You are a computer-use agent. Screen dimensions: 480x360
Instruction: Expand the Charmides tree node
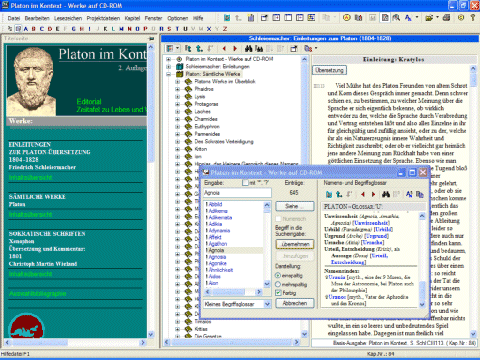tap(178, 119)
